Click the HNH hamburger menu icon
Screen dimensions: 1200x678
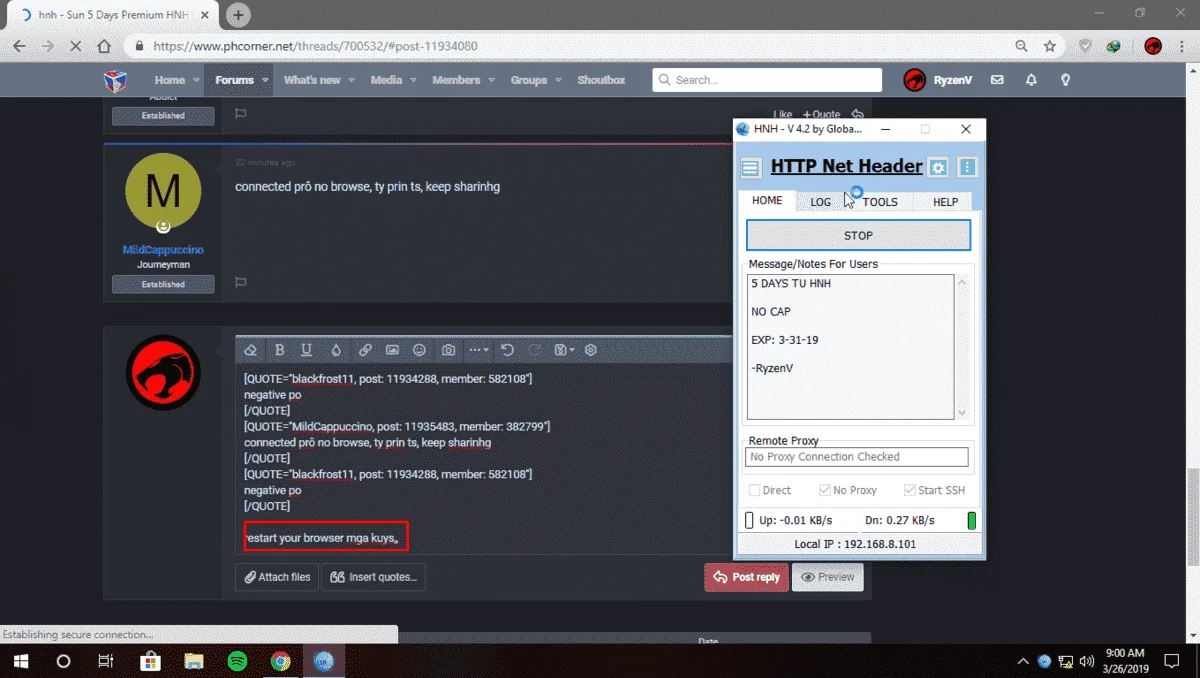751,167
